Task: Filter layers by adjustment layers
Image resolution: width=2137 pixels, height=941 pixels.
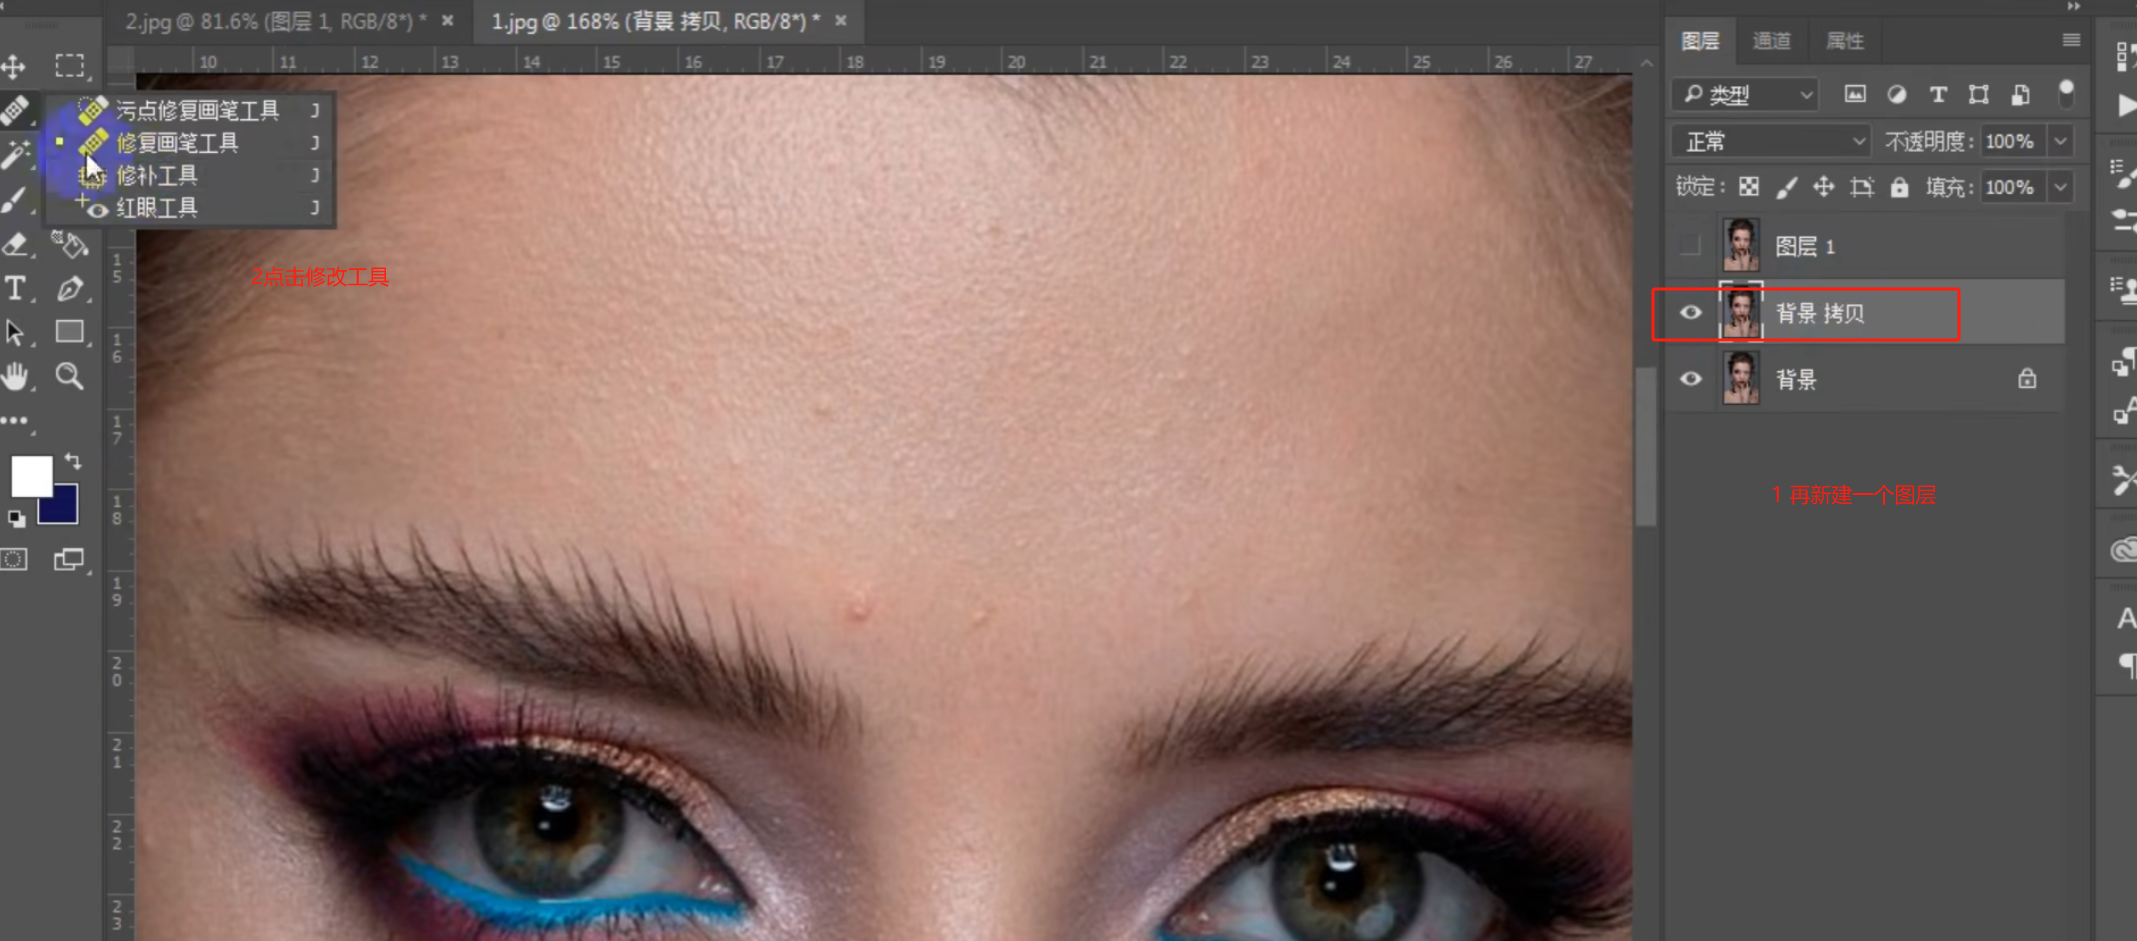Action: pyautogui.click(x=1896, y=94)
